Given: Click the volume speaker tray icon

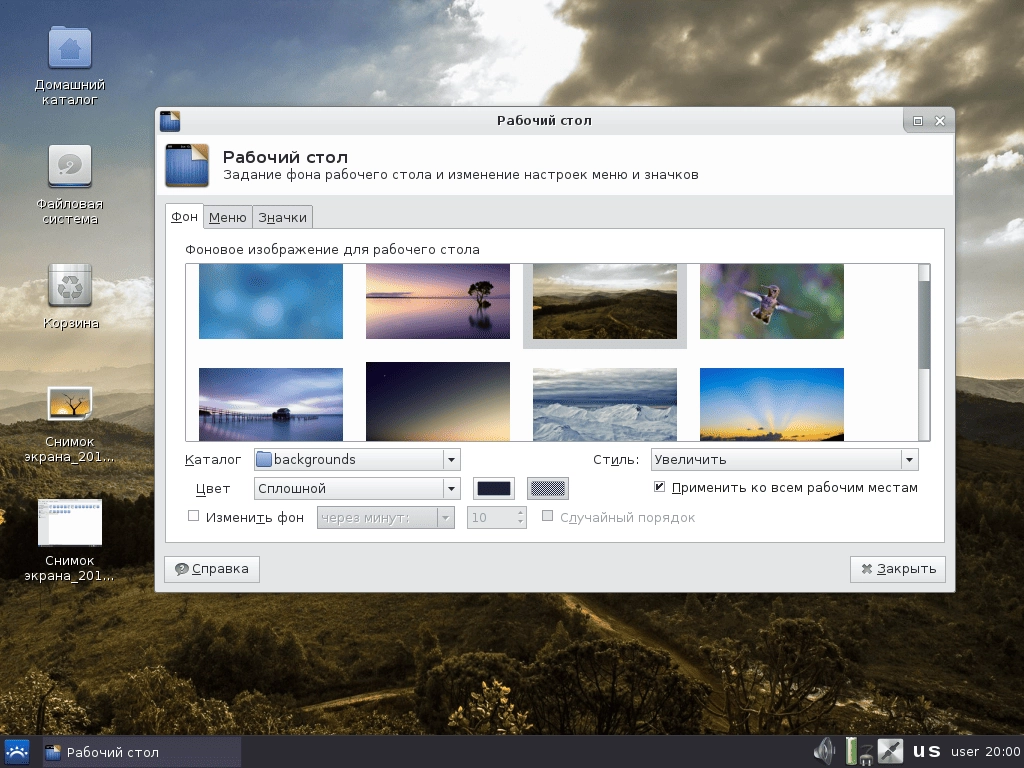Looking at the screenshot, I should pyautogui.click(x=825, y=752).
